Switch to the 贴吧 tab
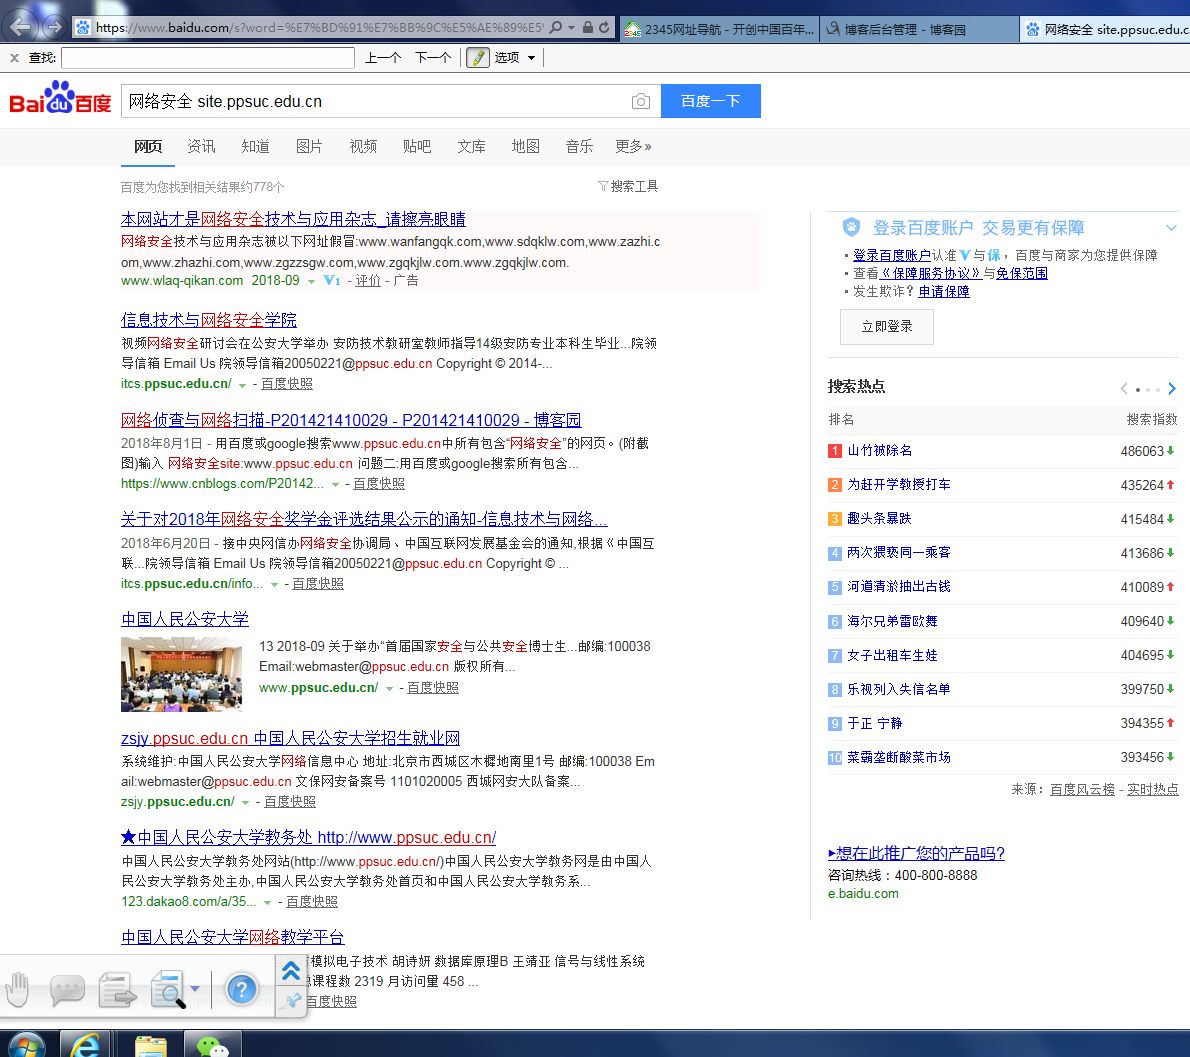Viewport: 1190px width, 1057px height. 417,146
